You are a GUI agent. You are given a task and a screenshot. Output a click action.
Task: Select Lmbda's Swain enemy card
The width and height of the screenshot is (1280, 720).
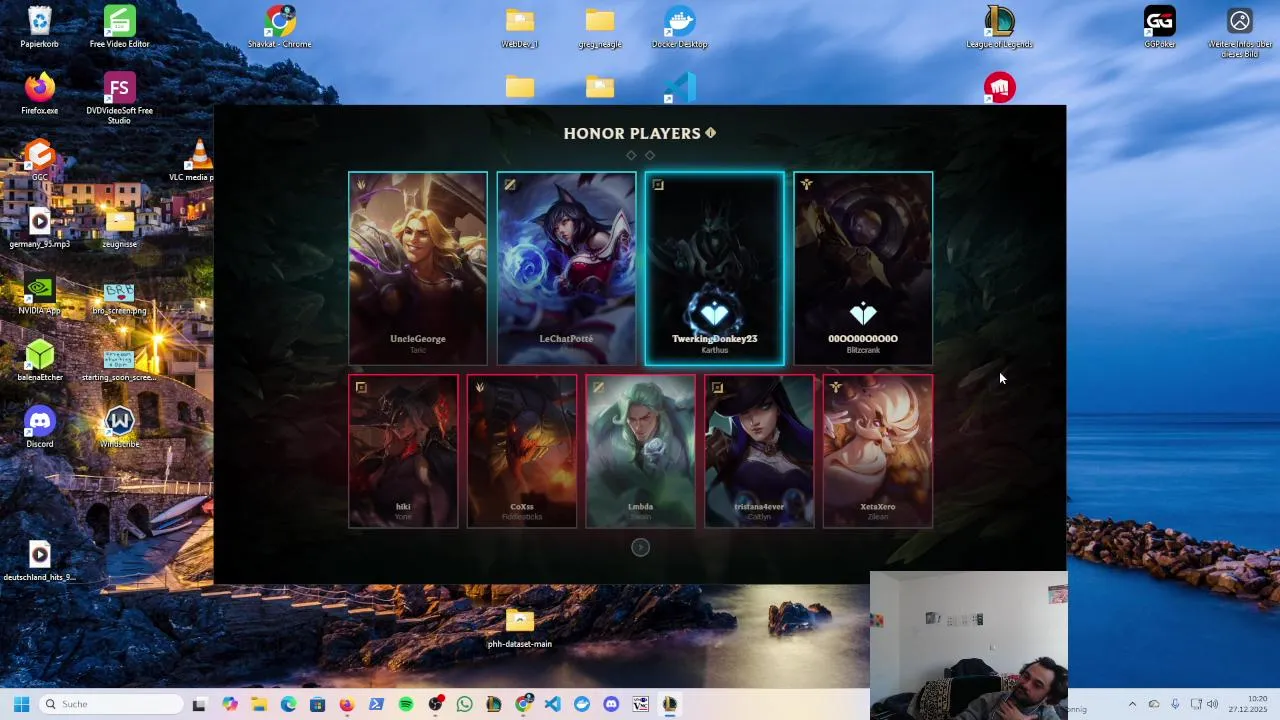click(x=640, y=451)
